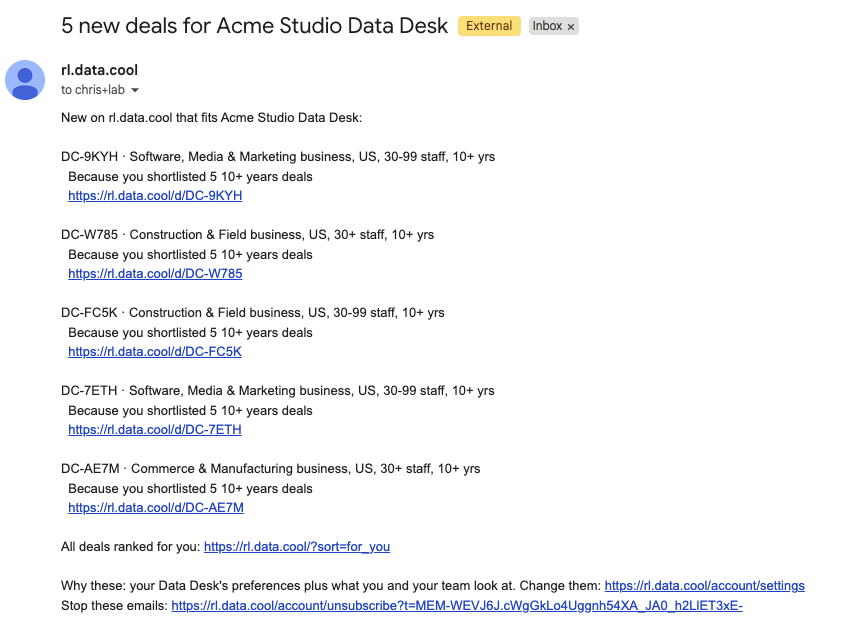Click the DC-FC5K Construction & Field description

click(x=253, y=313)
